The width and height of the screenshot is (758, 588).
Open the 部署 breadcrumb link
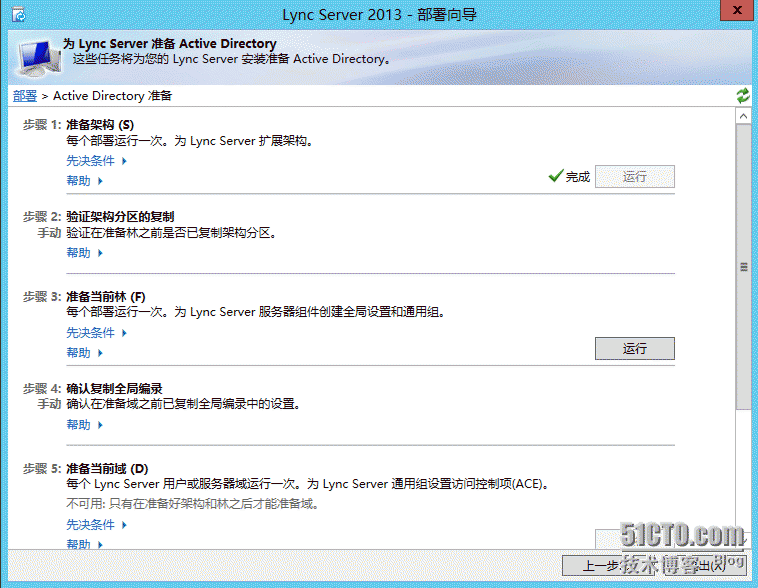coord(25,96)
